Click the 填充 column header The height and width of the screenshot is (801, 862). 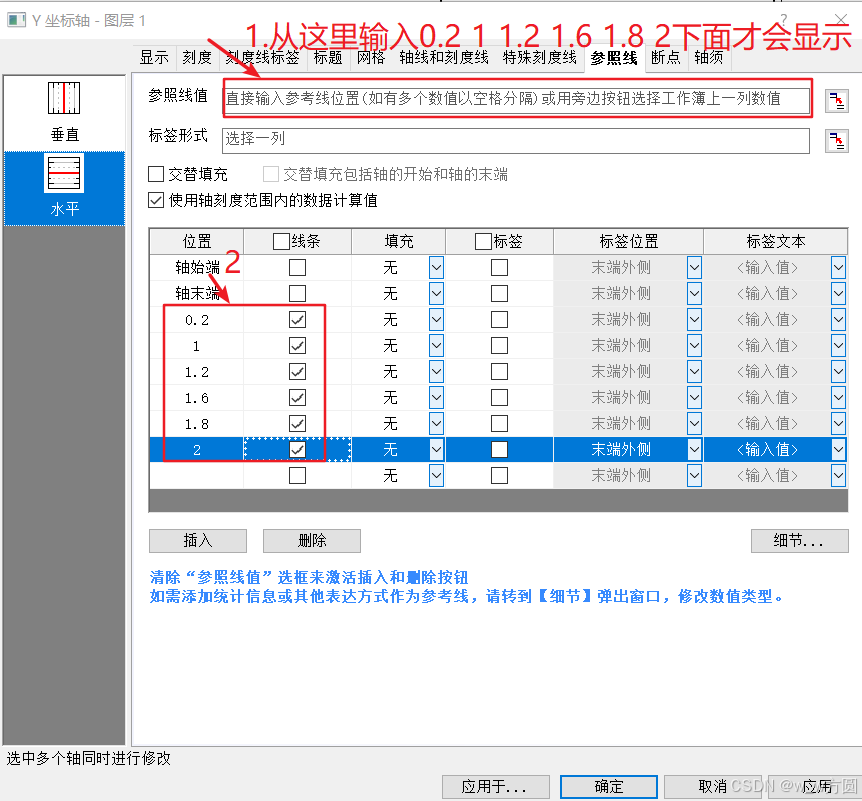[399, 241]
